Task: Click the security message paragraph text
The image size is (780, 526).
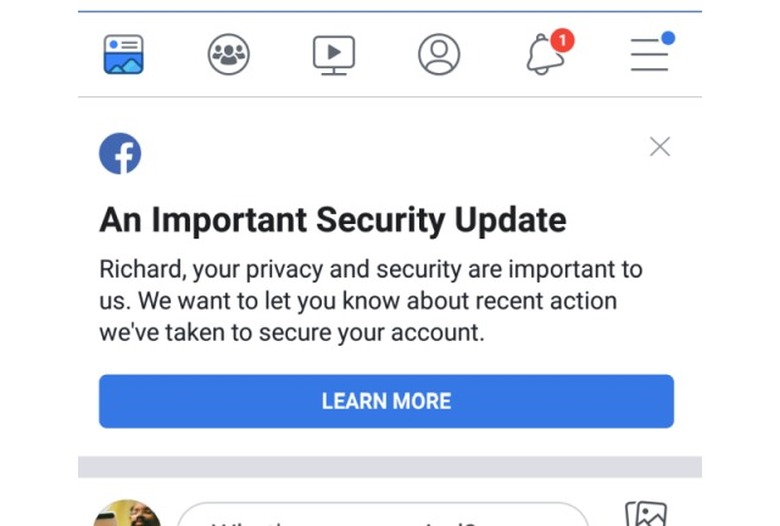Action: click(371, 300)
